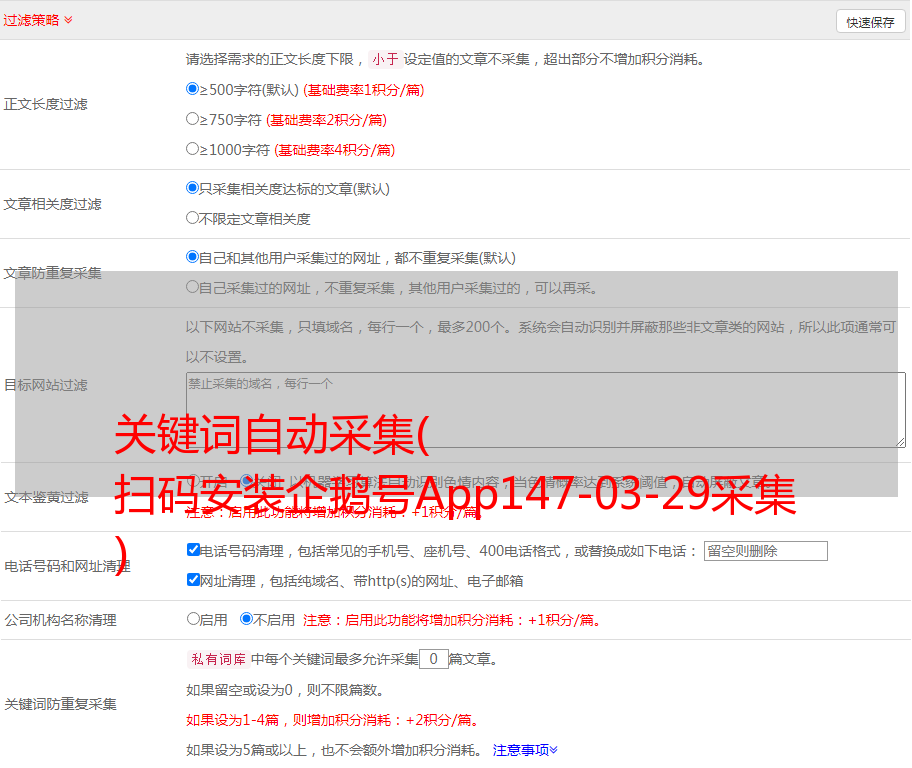Image resolution: width=912 pixels, height=768 pixels.
Task: Click the 目标网站过滤 row label
Action: tap(45, 385)
